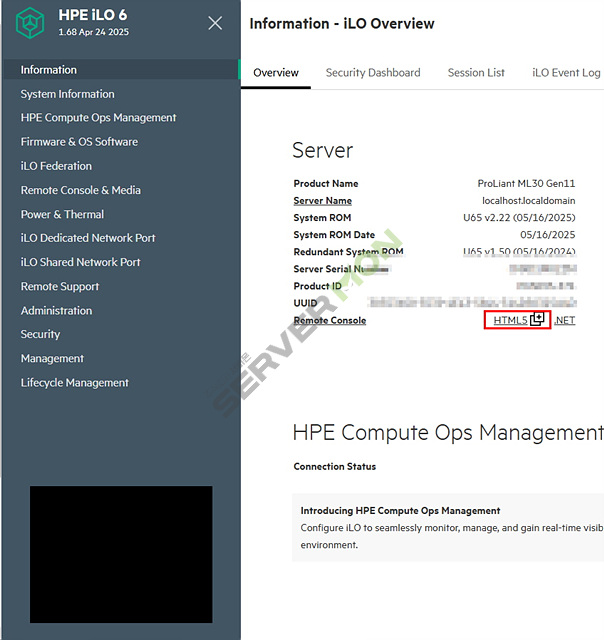Open the Administration section

click(56, 311)
